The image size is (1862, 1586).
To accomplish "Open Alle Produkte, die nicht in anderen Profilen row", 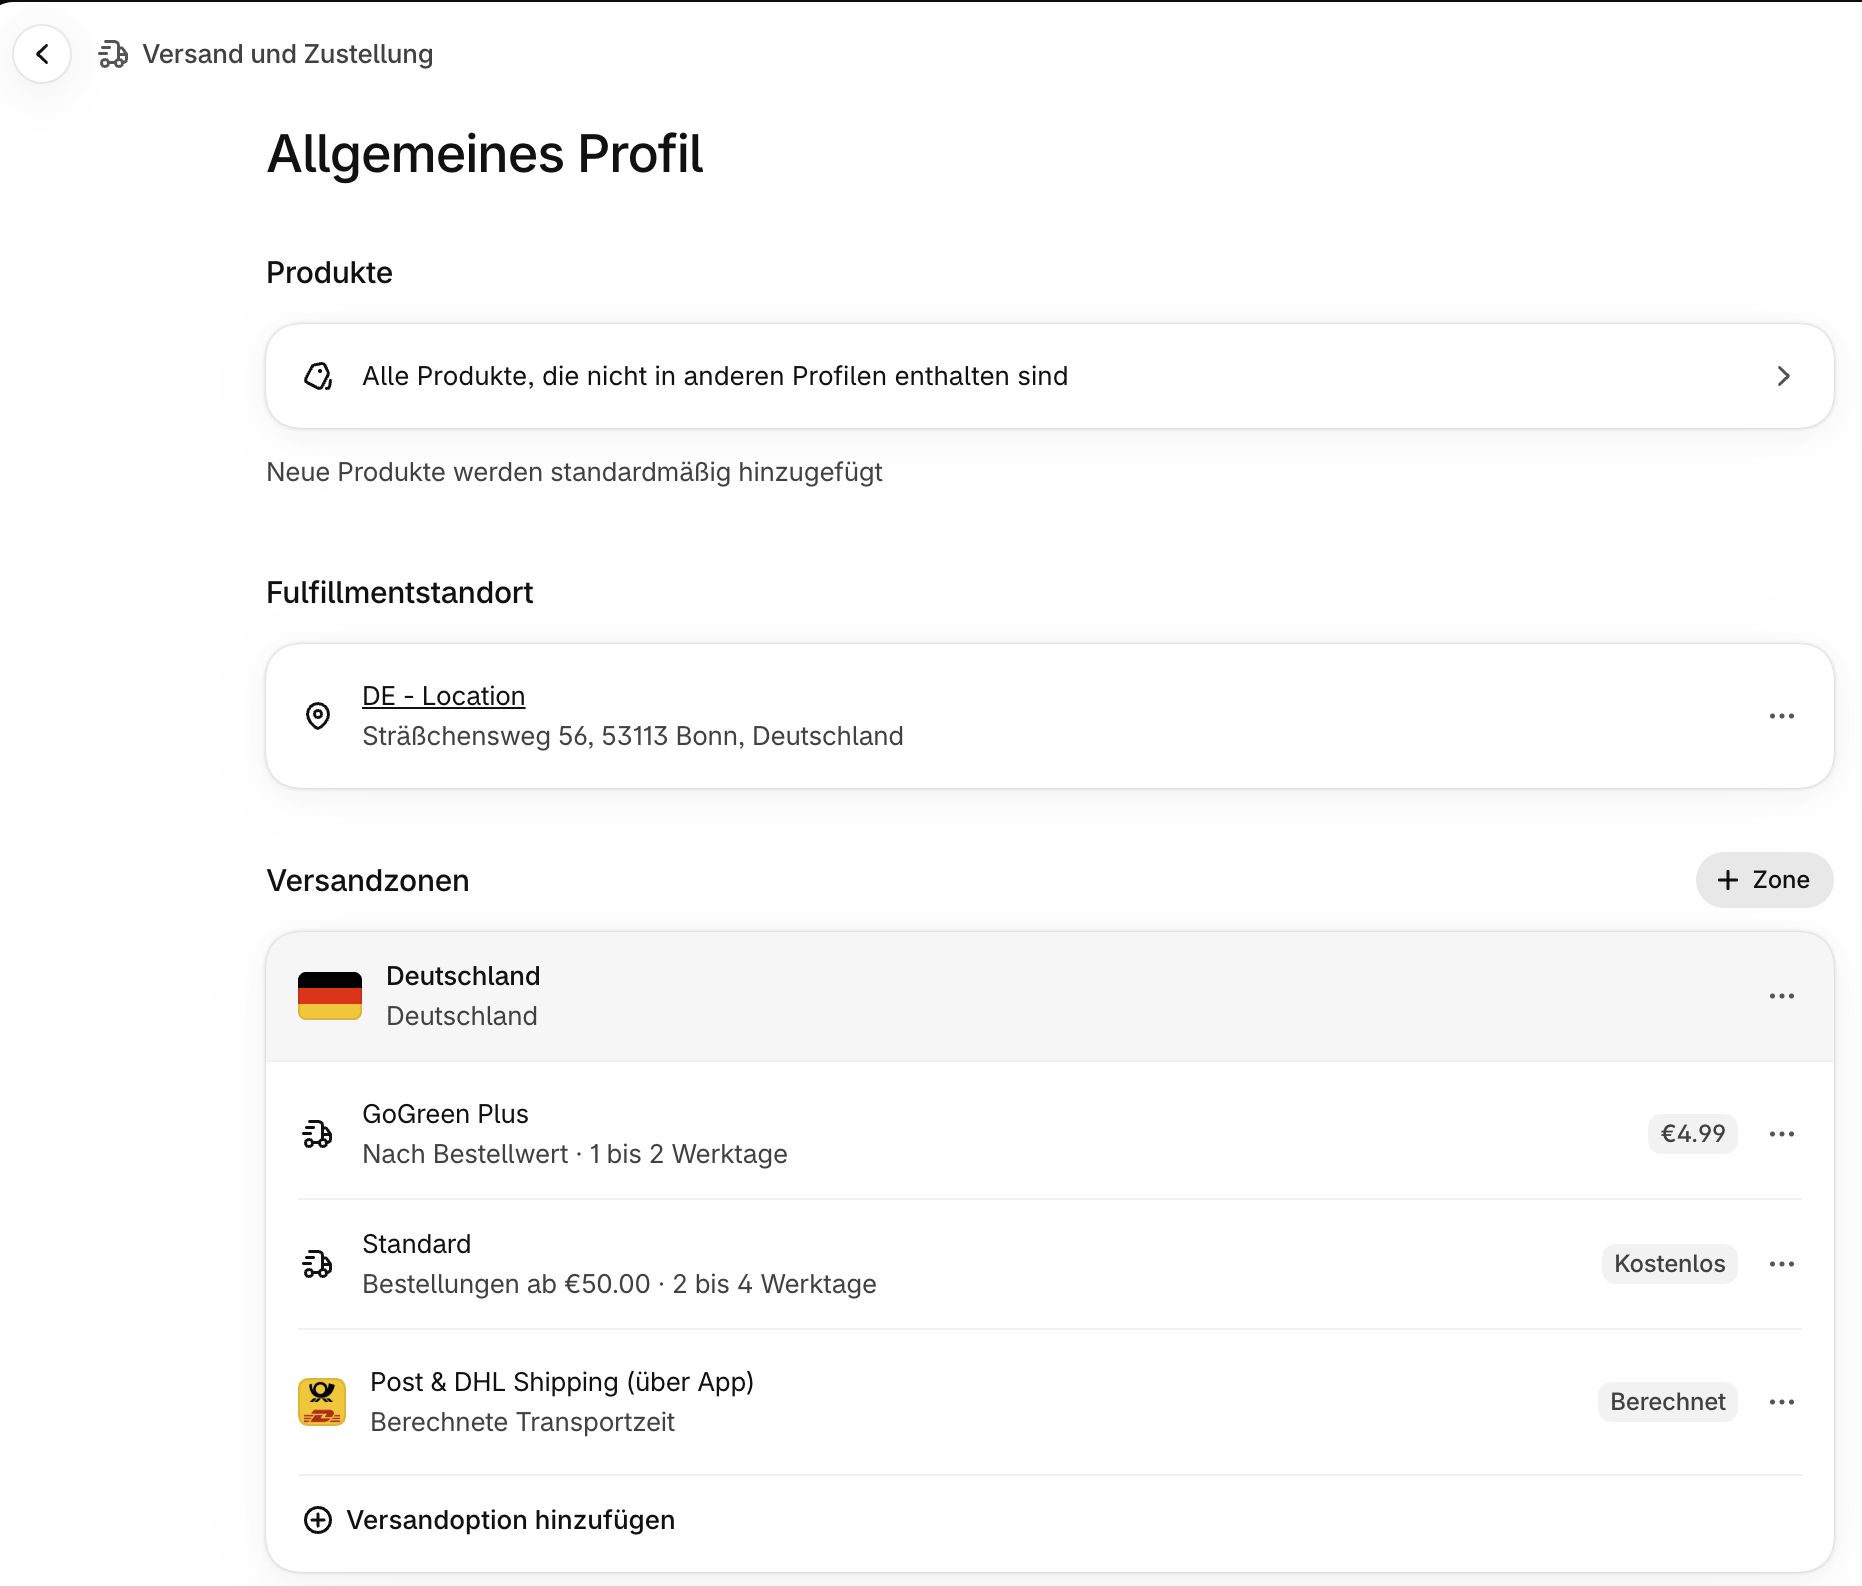I will (1049, 376).
